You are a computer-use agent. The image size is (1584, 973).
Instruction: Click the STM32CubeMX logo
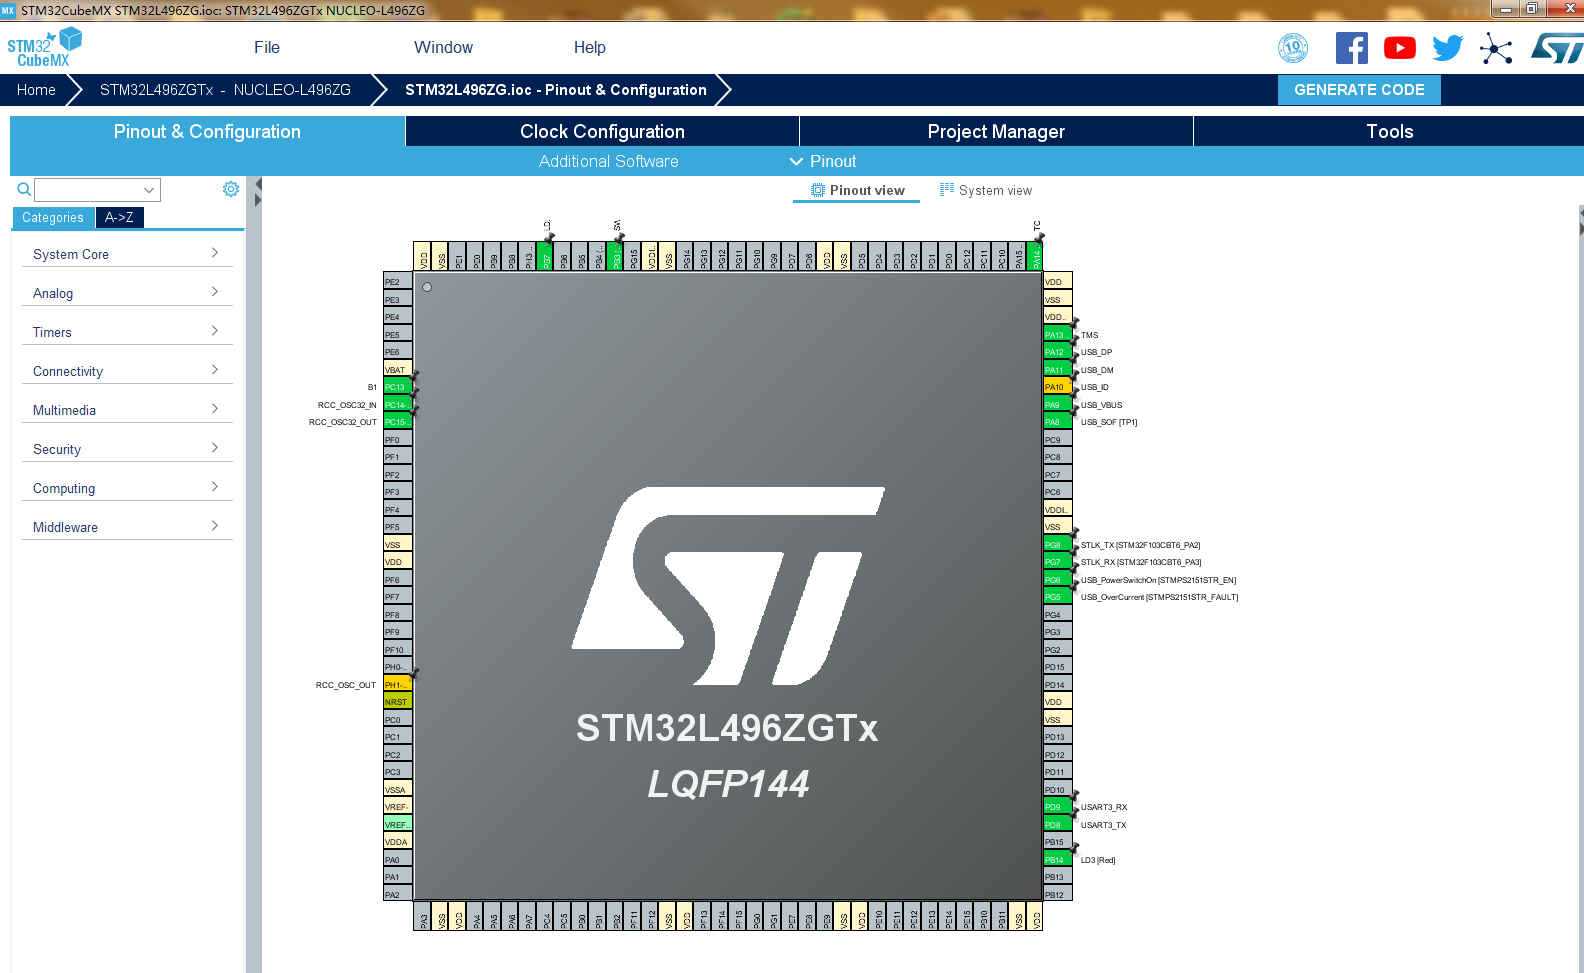45,47
